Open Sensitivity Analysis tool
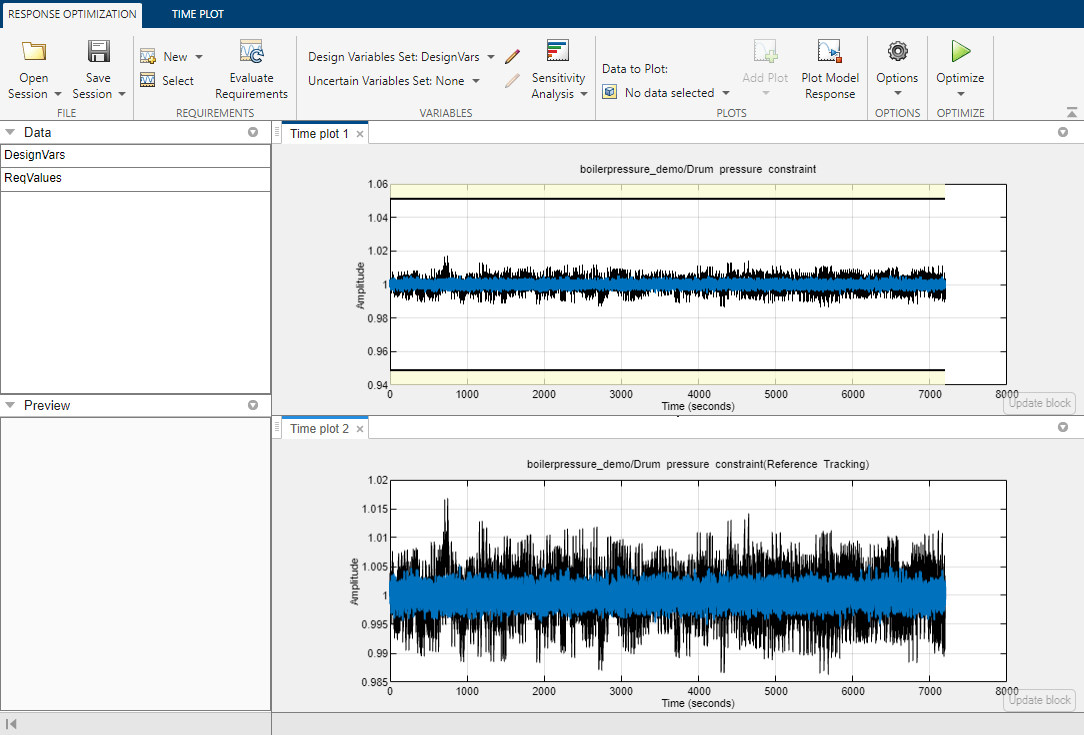1084x735 pixels. point(558,53)
